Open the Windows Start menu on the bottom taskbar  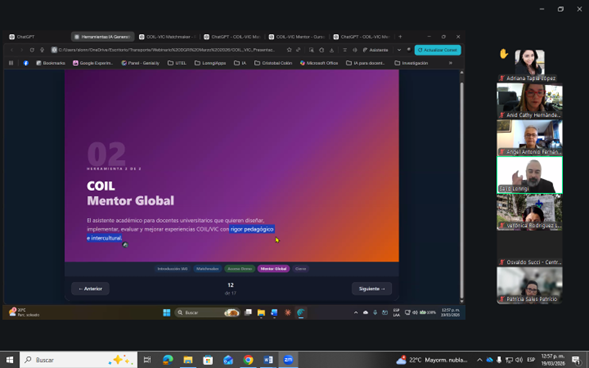[x=9, y=360]
